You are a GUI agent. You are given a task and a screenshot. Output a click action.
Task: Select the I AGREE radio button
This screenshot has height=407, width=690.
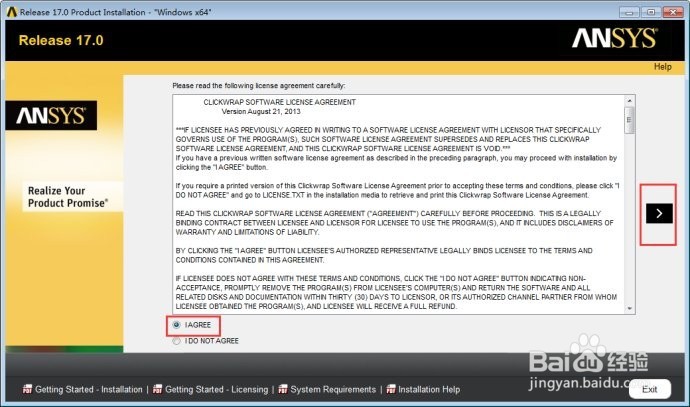pos(176,325)
